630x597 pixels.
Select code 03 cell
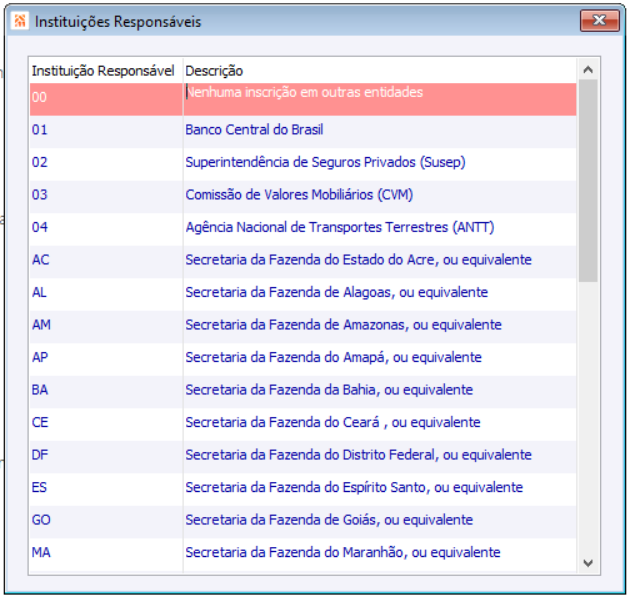(106, 195)
